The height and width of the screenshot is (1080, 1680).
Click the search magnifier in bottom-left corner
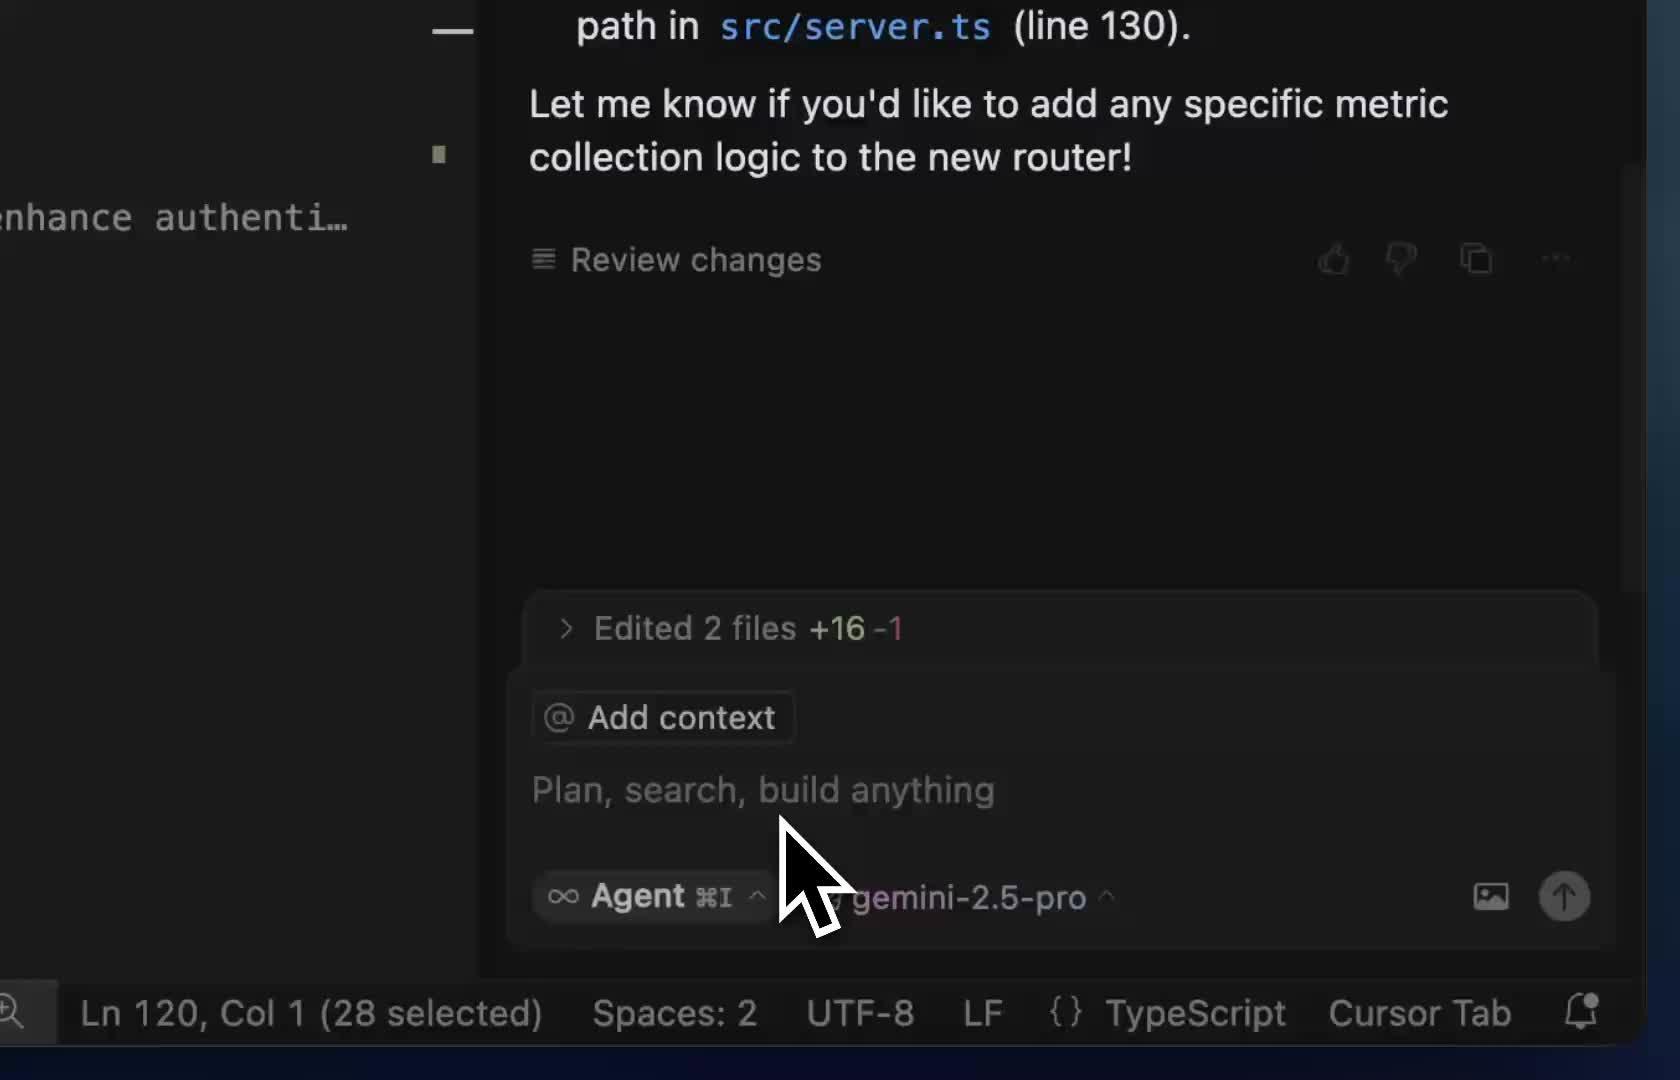tap(12, 1012)
